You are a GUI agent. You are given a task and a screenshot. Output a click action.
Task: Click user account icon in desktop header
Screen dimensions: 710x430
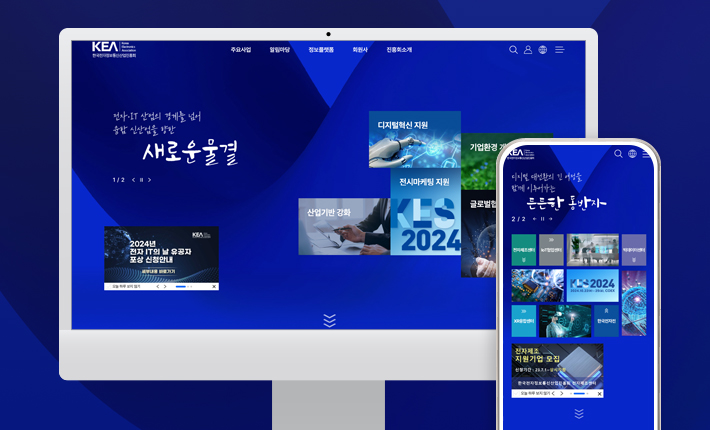pos(528,50)
